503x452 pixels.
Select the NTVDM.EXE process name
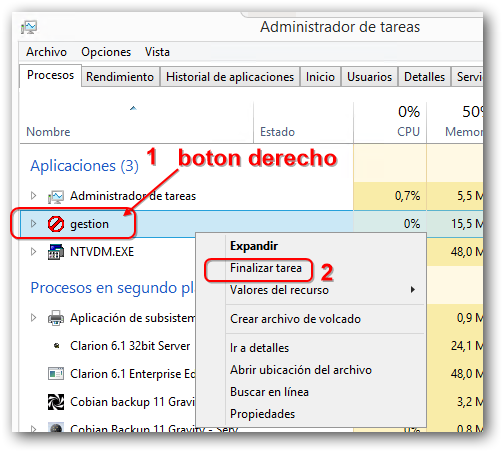tap(102, 252)
